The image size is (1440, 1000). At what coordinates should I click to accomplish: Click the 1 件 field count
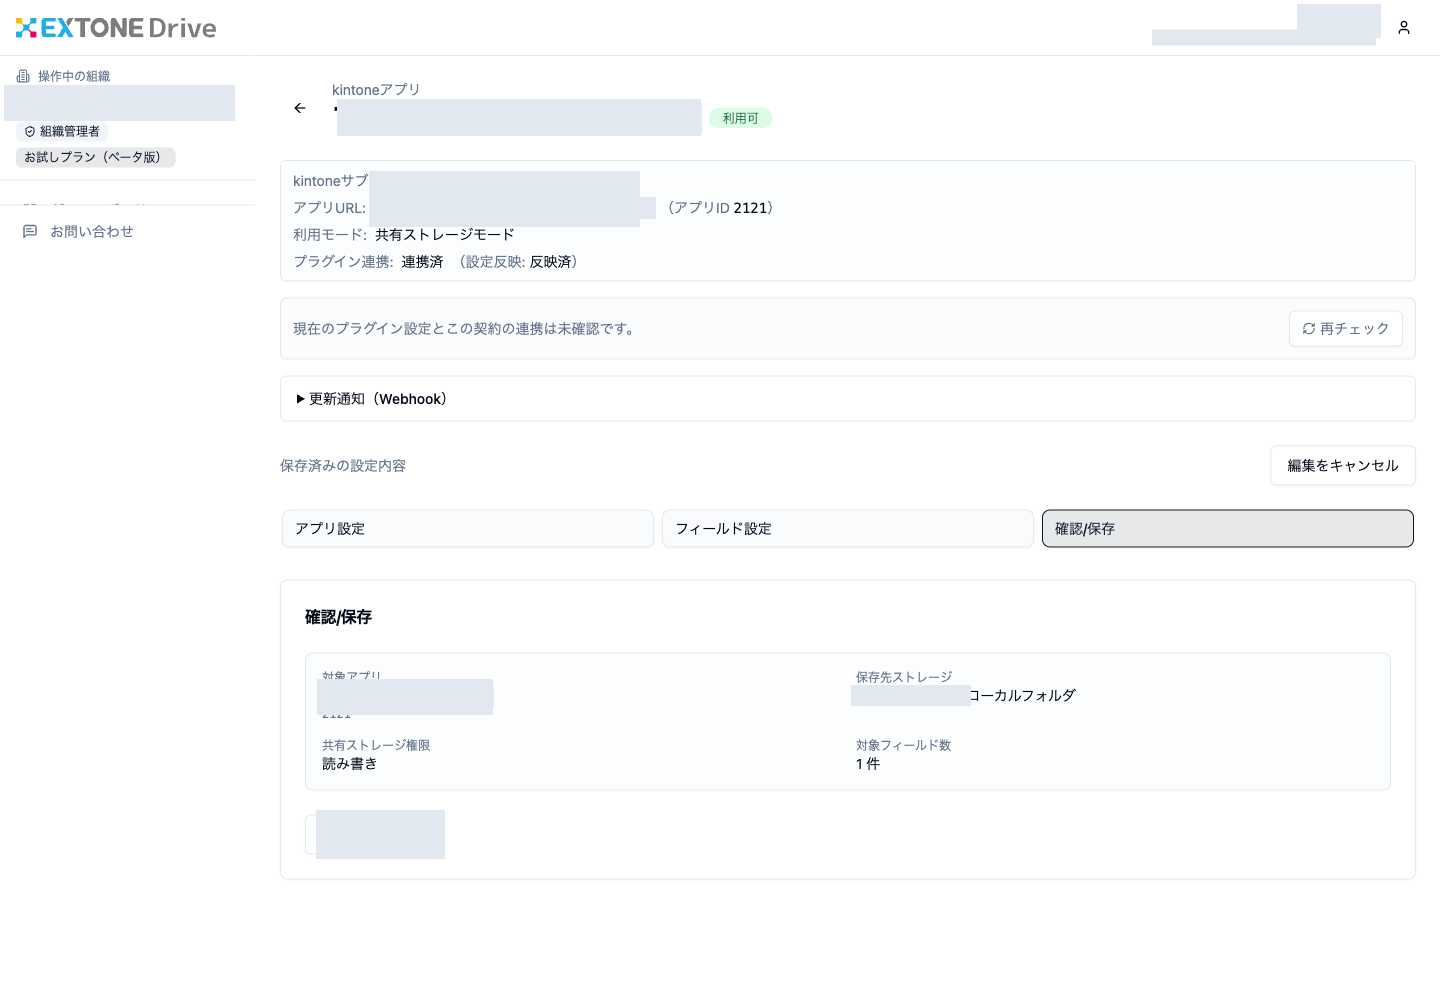pos(868,764)
